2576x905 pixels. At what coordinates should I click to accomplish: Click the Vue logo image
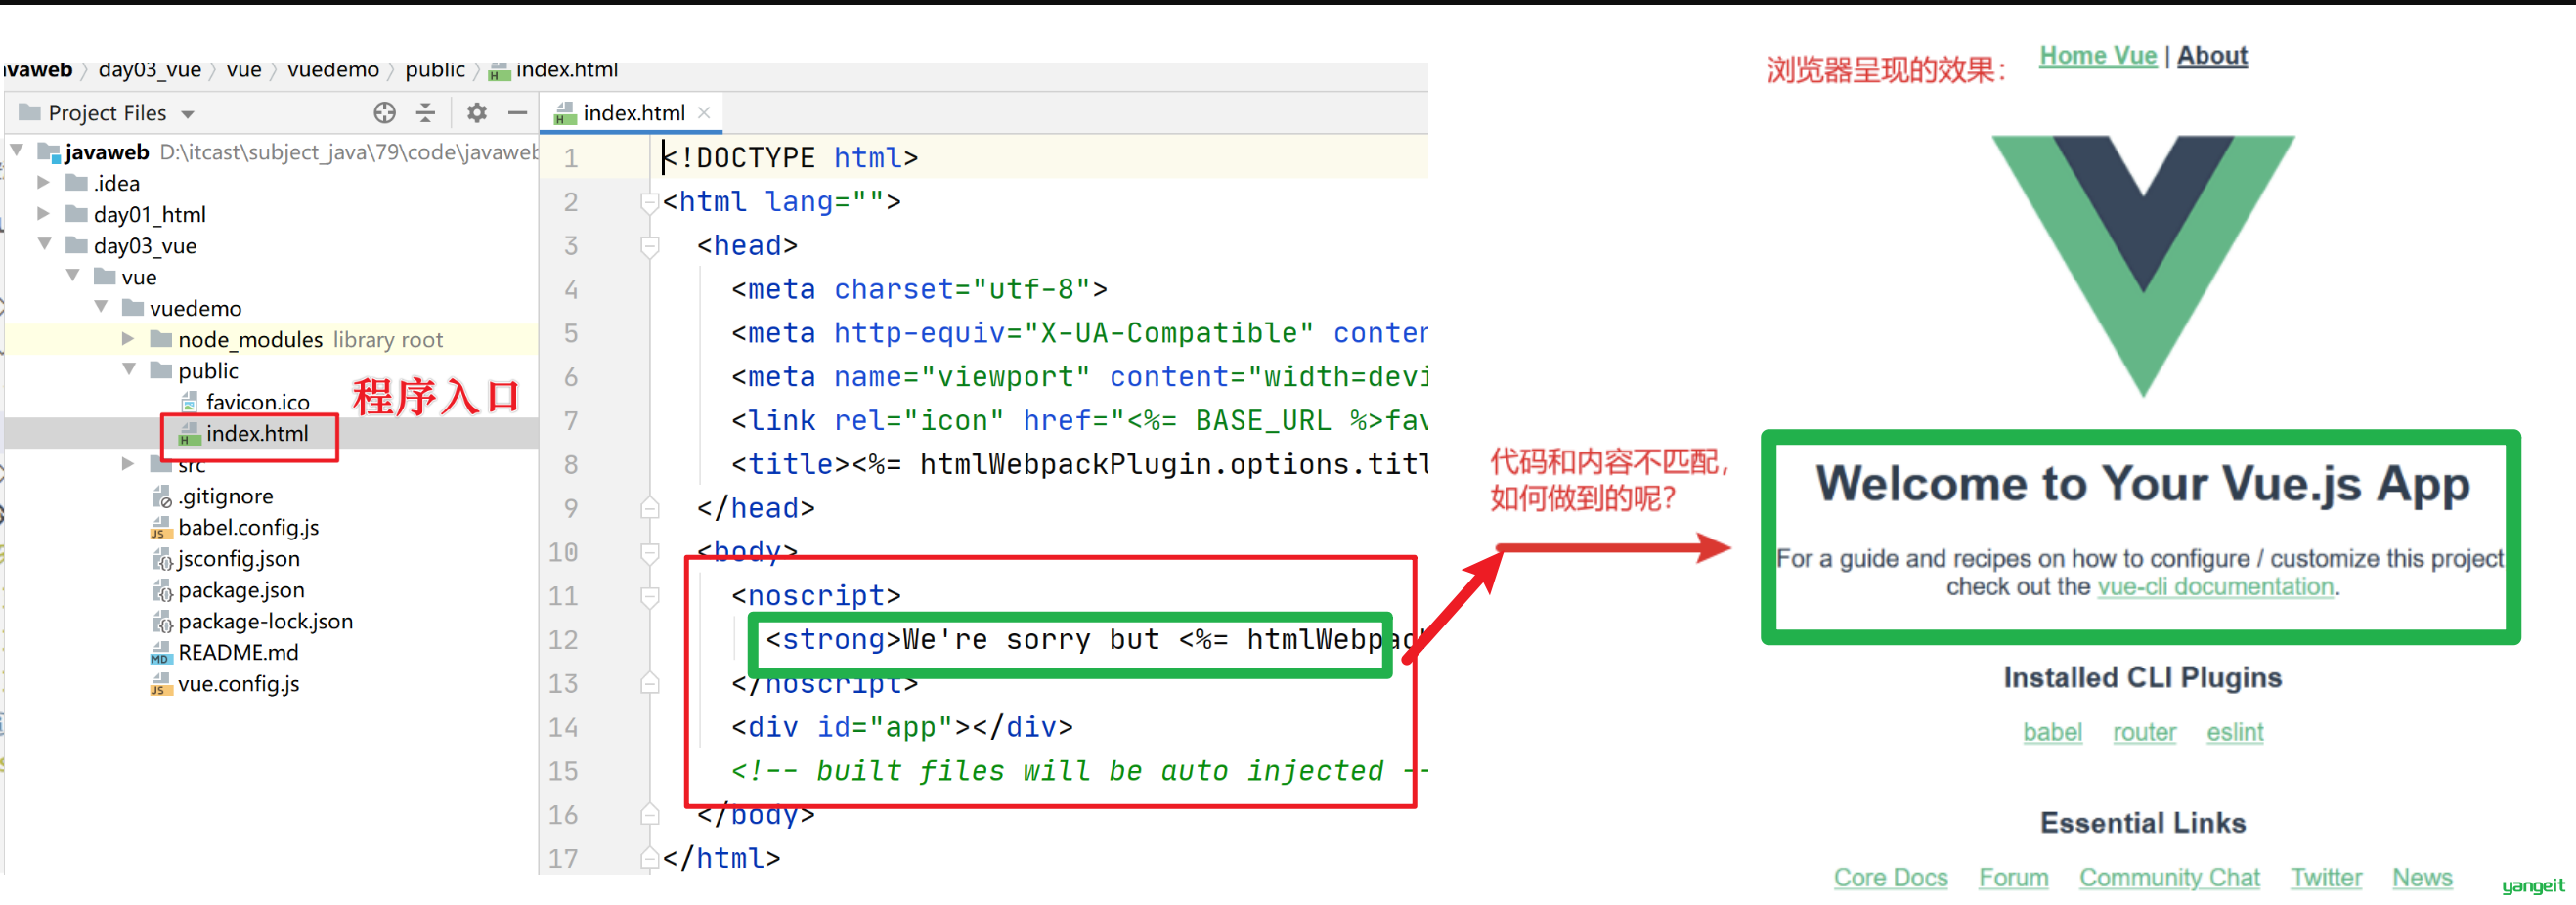point(2143,265)
